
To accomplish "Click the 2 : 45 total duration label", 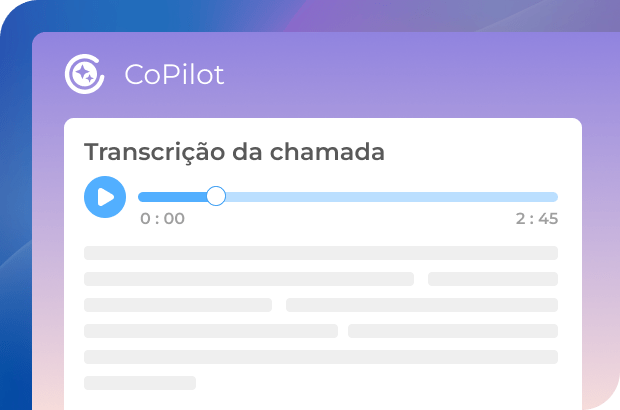I will [537, 219].
